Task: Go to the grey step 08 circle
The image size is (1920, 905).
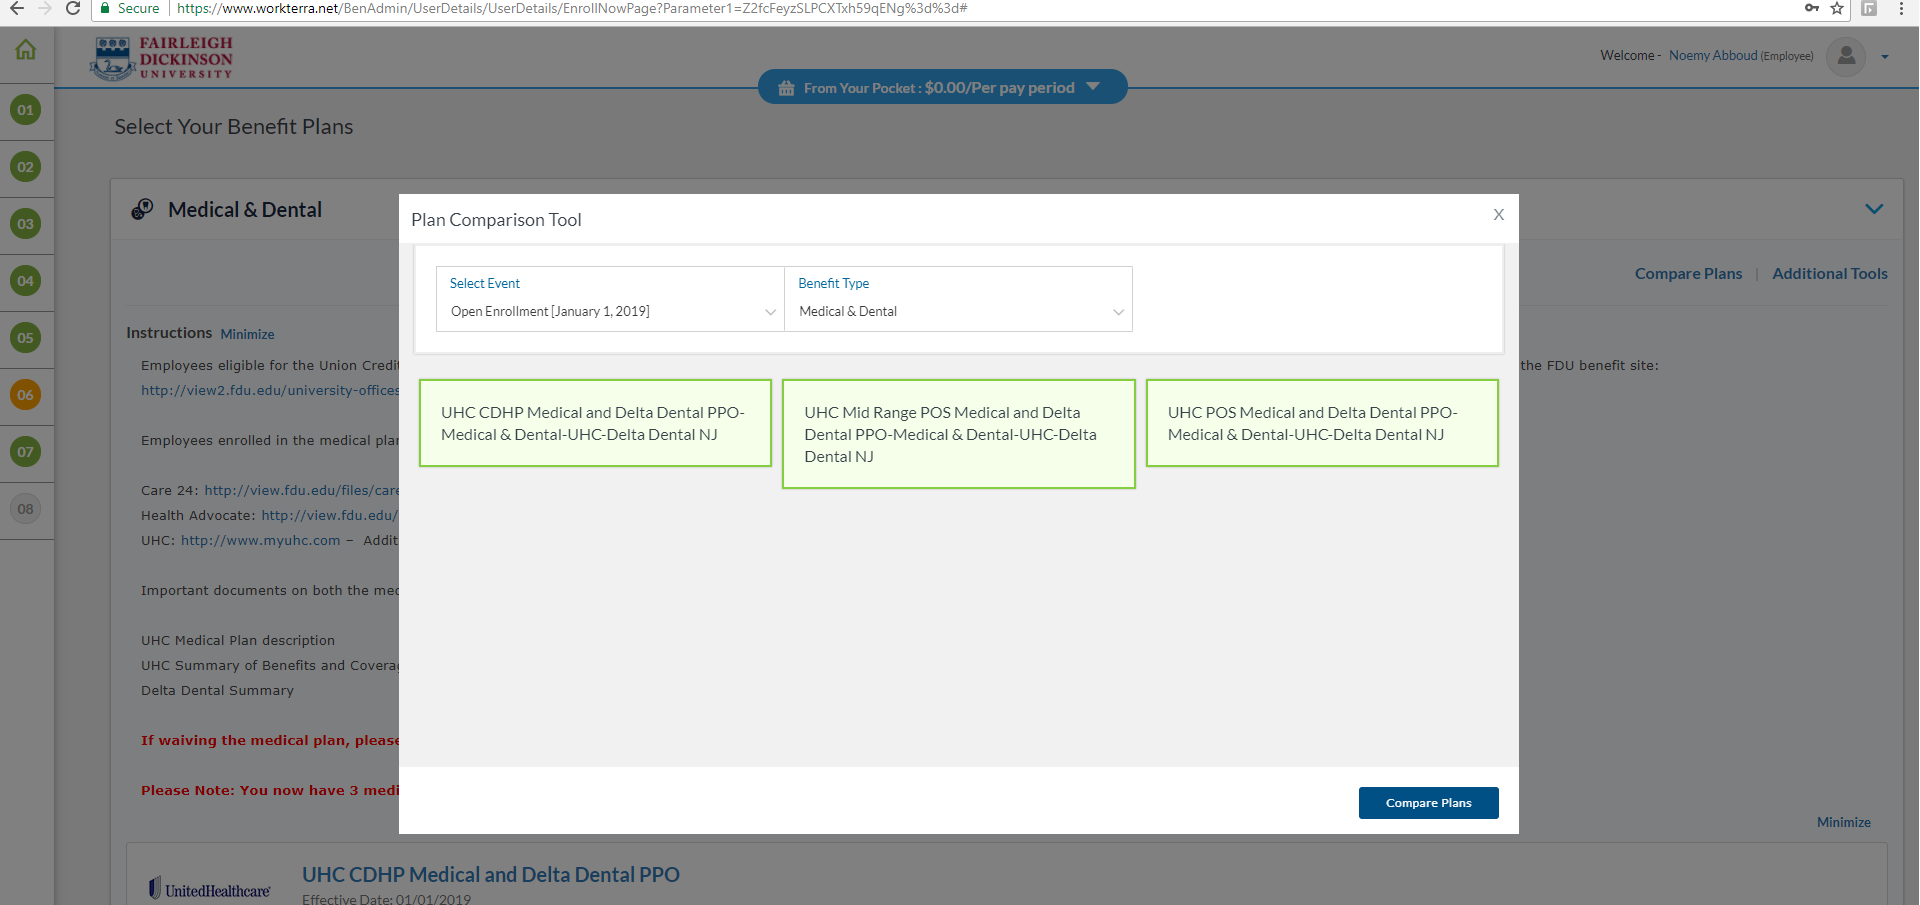Action: point(26,509)
